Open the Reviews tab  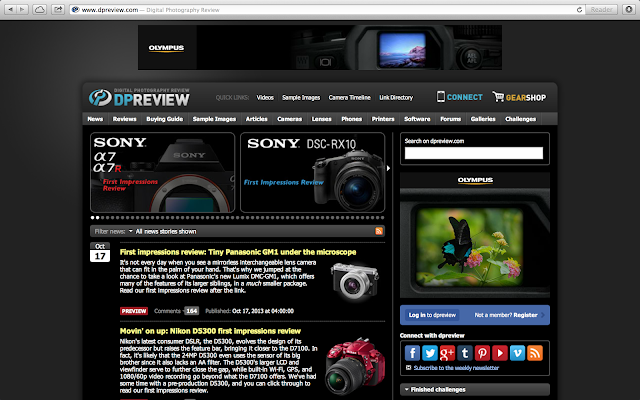pos(124,119)
